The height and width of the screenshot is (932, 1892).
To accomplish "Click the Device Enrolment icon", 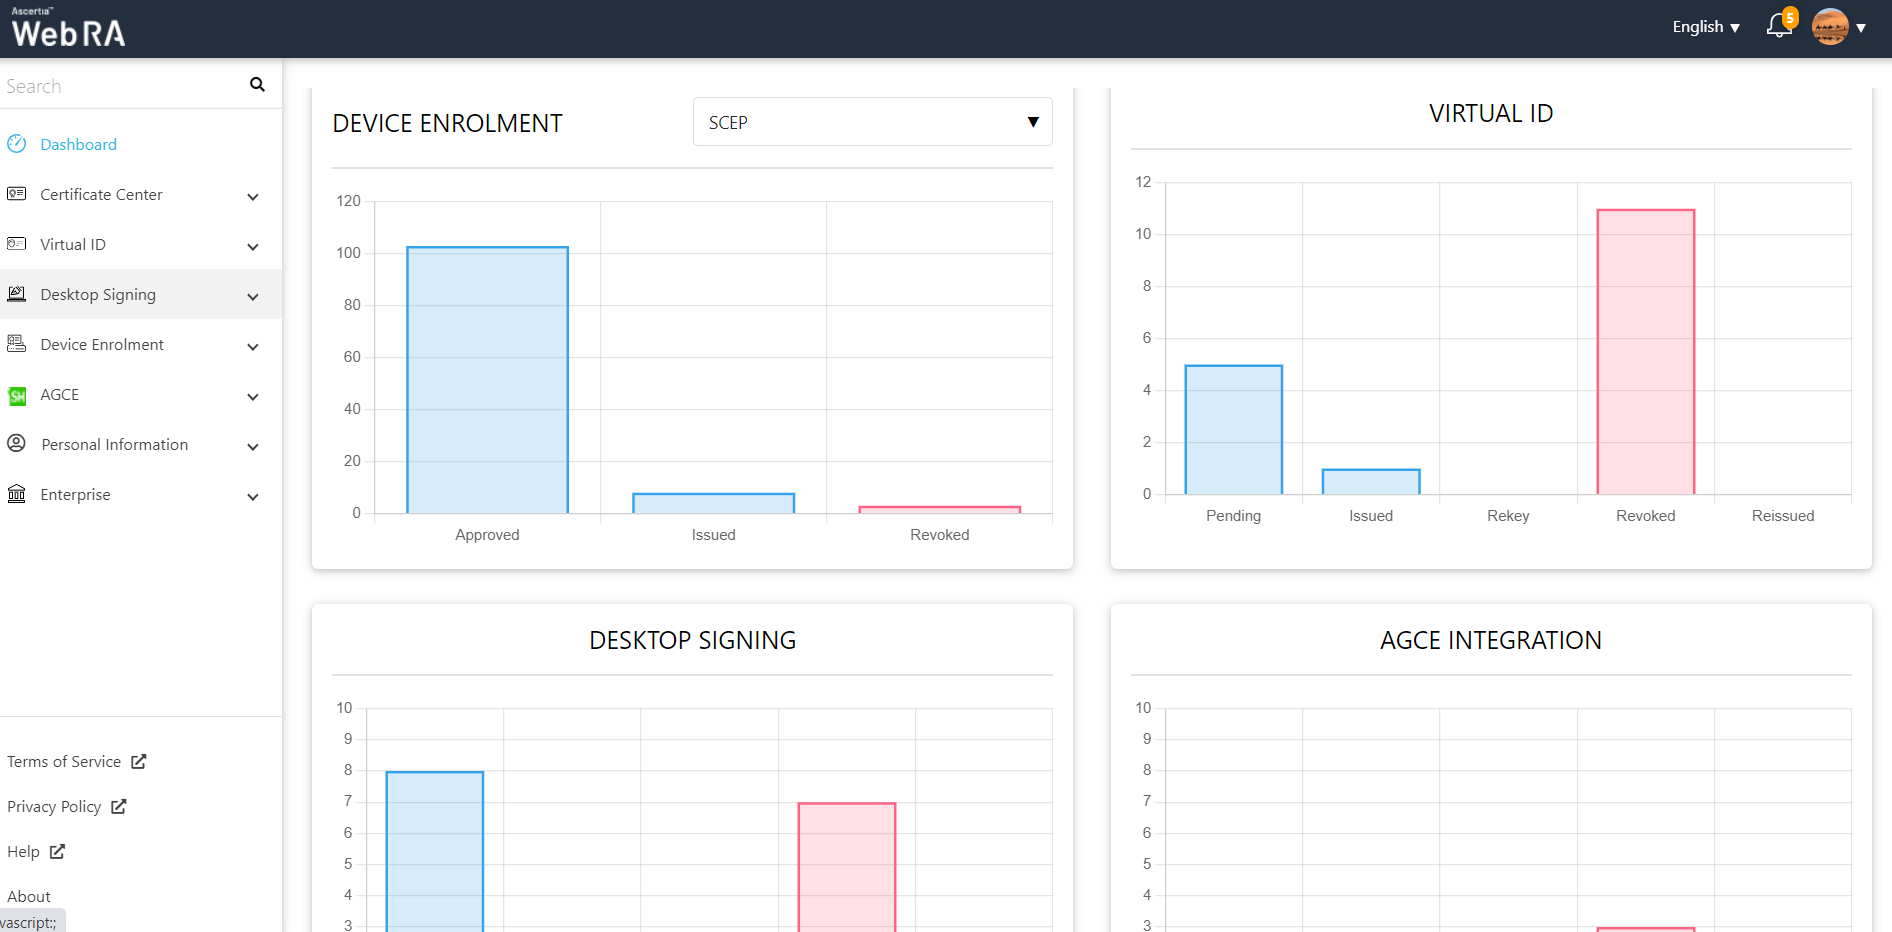I will tap(17, 344).
